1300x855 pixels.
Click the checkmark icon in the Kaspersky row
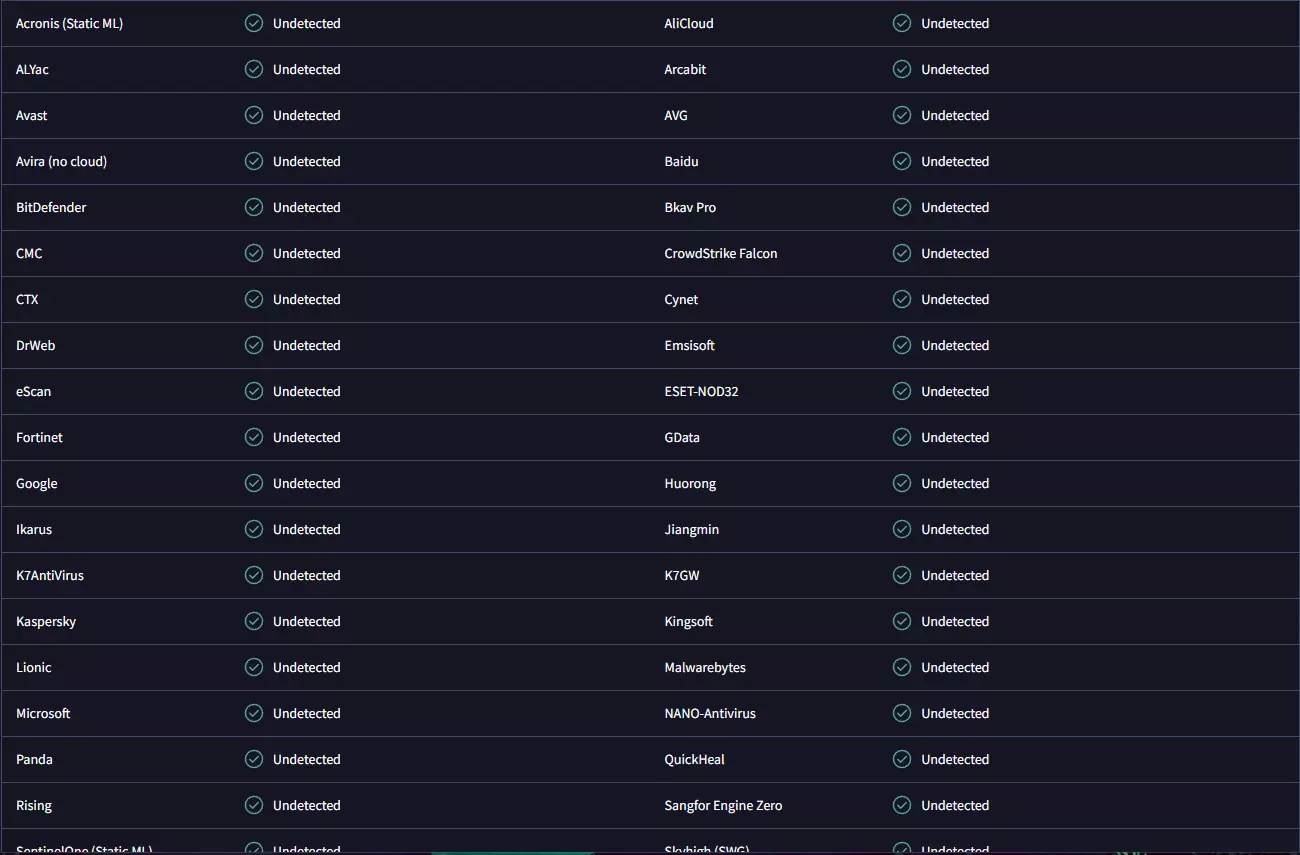(x=254, y=621)
